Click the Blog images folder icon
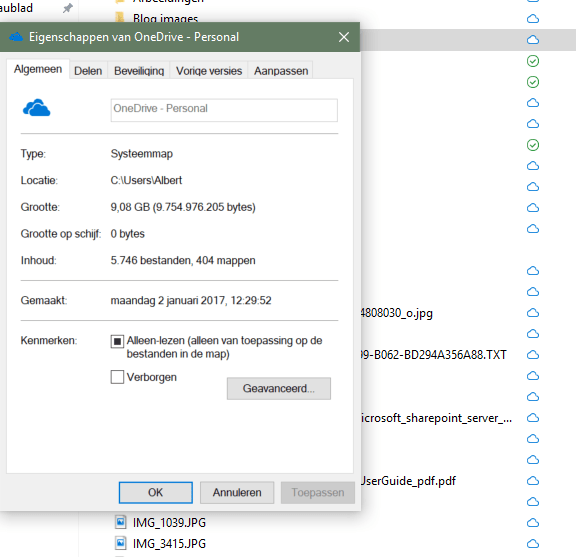 point(120,18)
